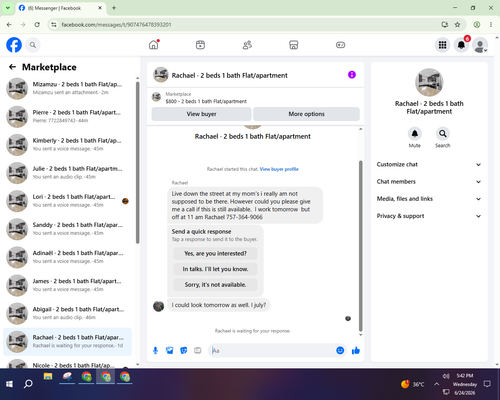500x400 pixels.
Task: Open the Facebook menu grid icon
Action: tap(442, 45)
